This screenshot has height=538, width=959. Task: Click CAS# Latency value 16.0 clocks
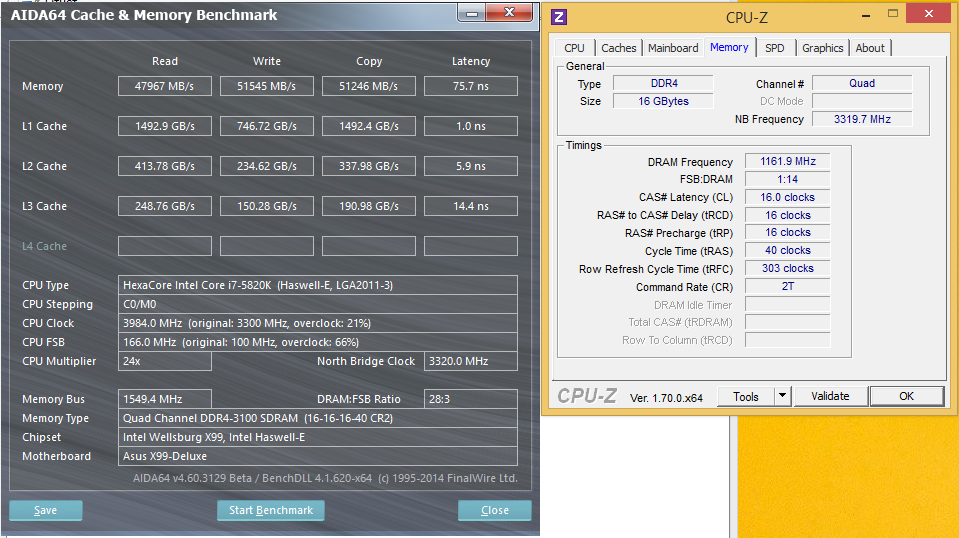click(x=788, y=197)
